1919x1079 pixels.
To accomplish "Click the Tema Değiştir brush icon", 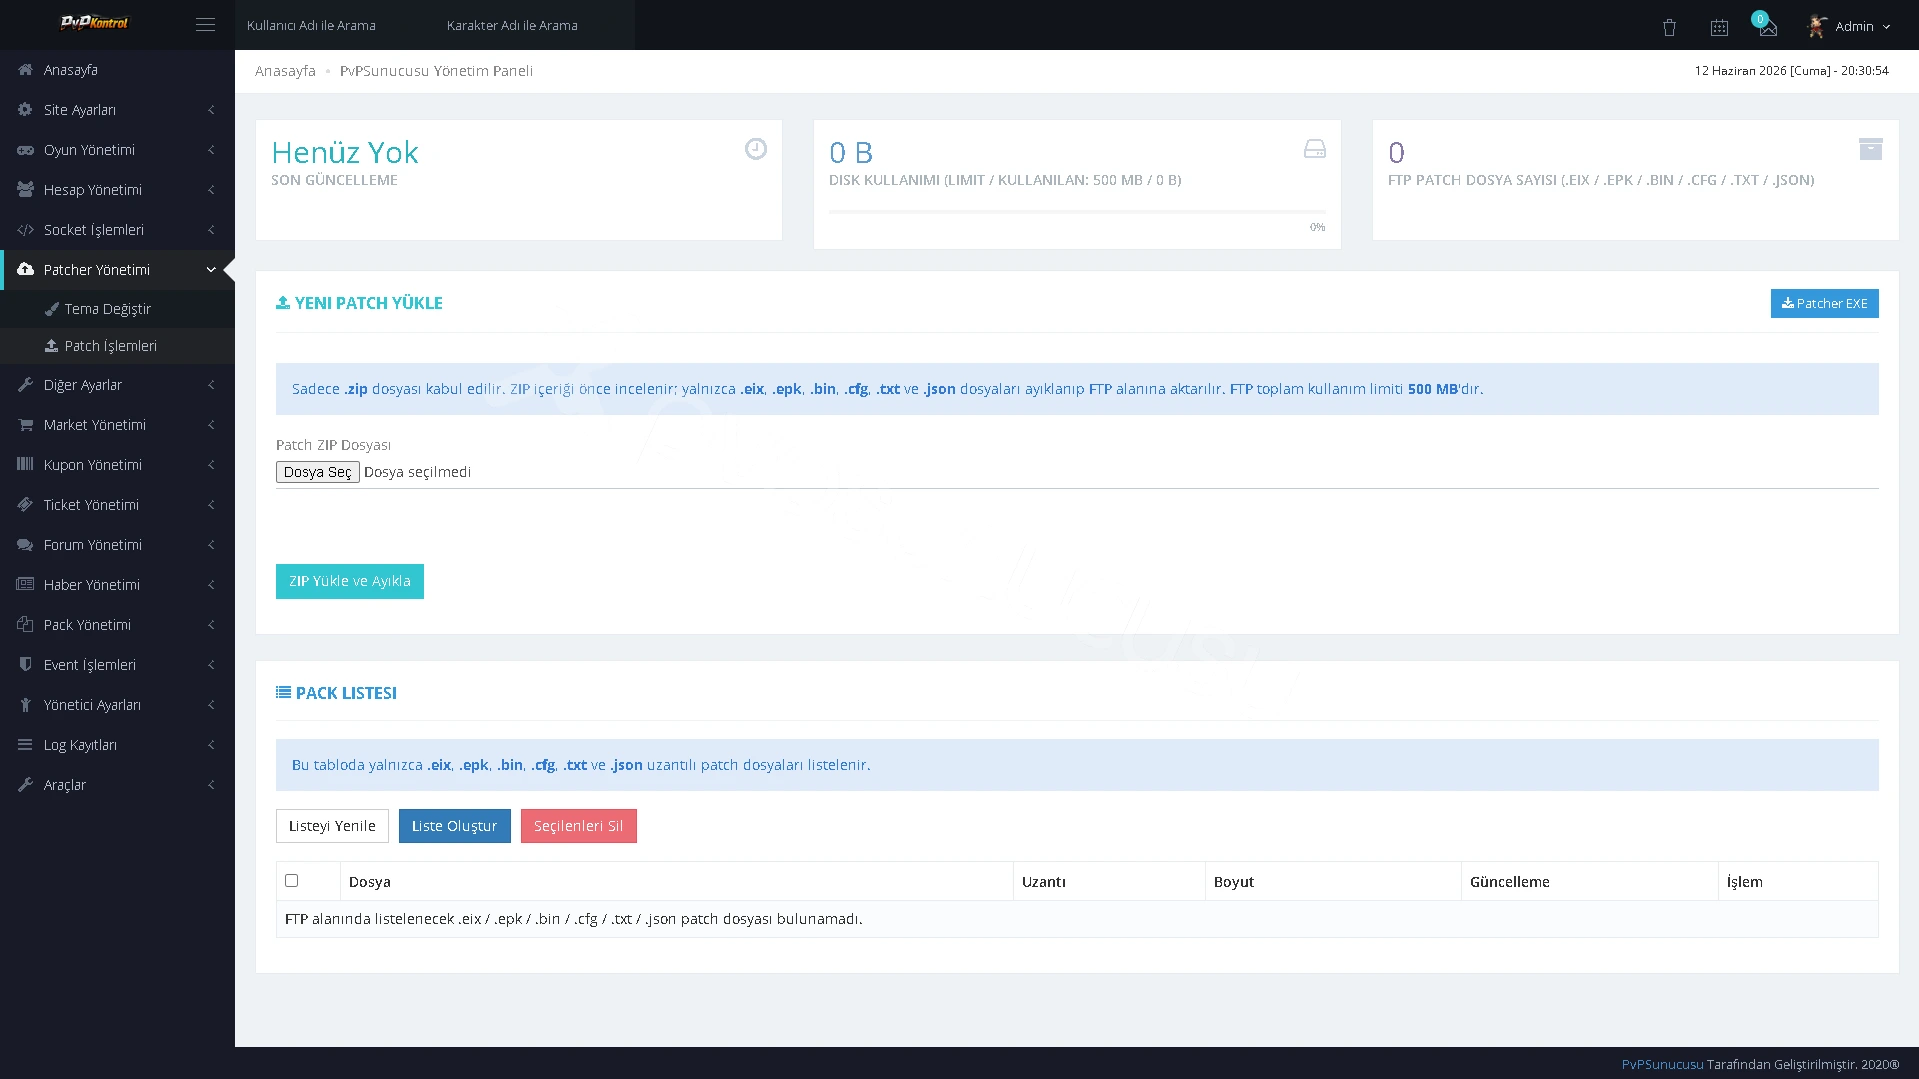I will [51, 309].
